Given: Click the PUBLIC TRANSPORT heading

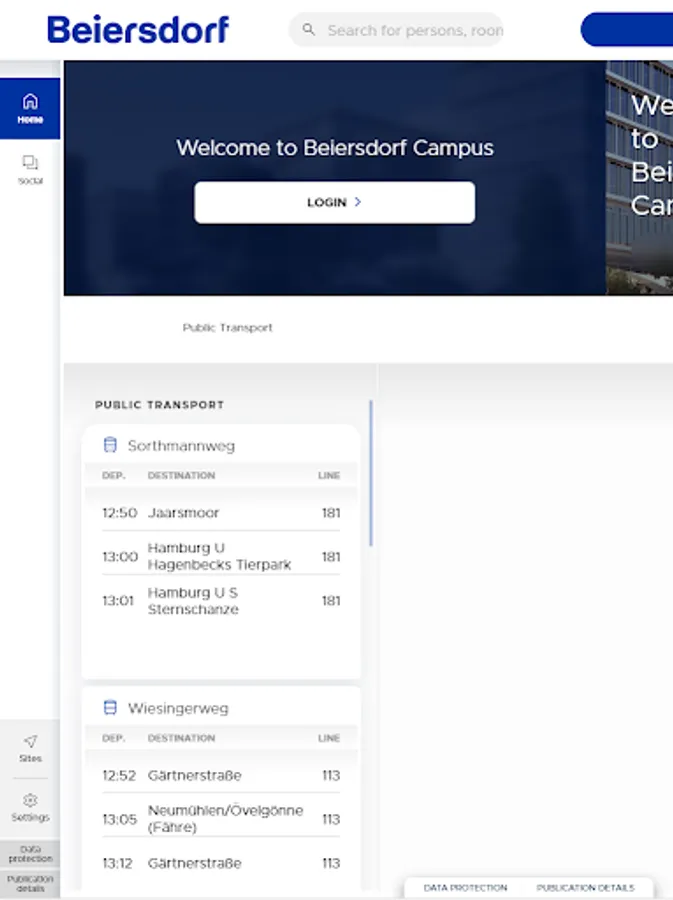Looking at the screenshot, I should (160, 405).
